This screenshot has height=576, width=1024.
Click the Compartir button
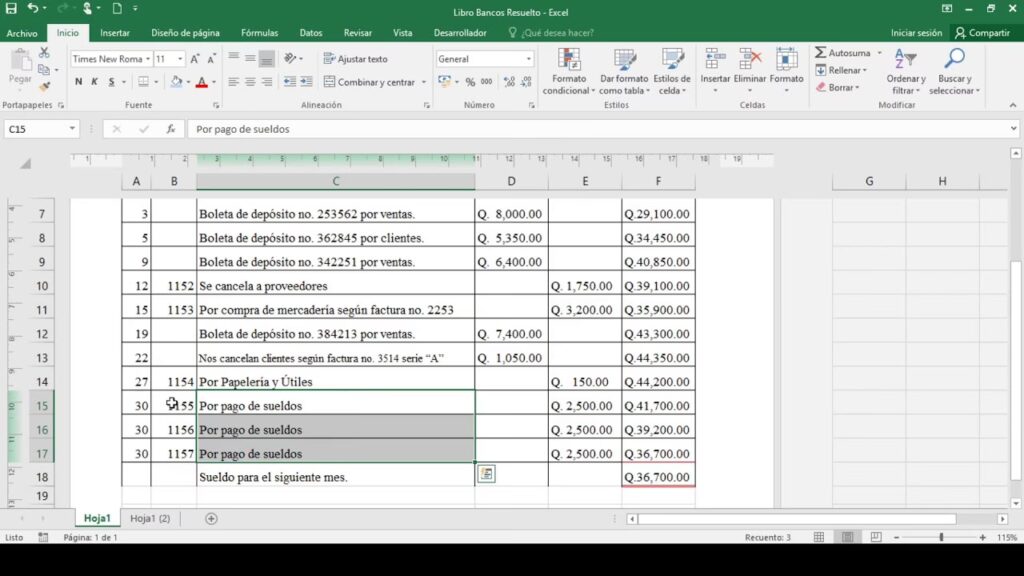[983, 33]
